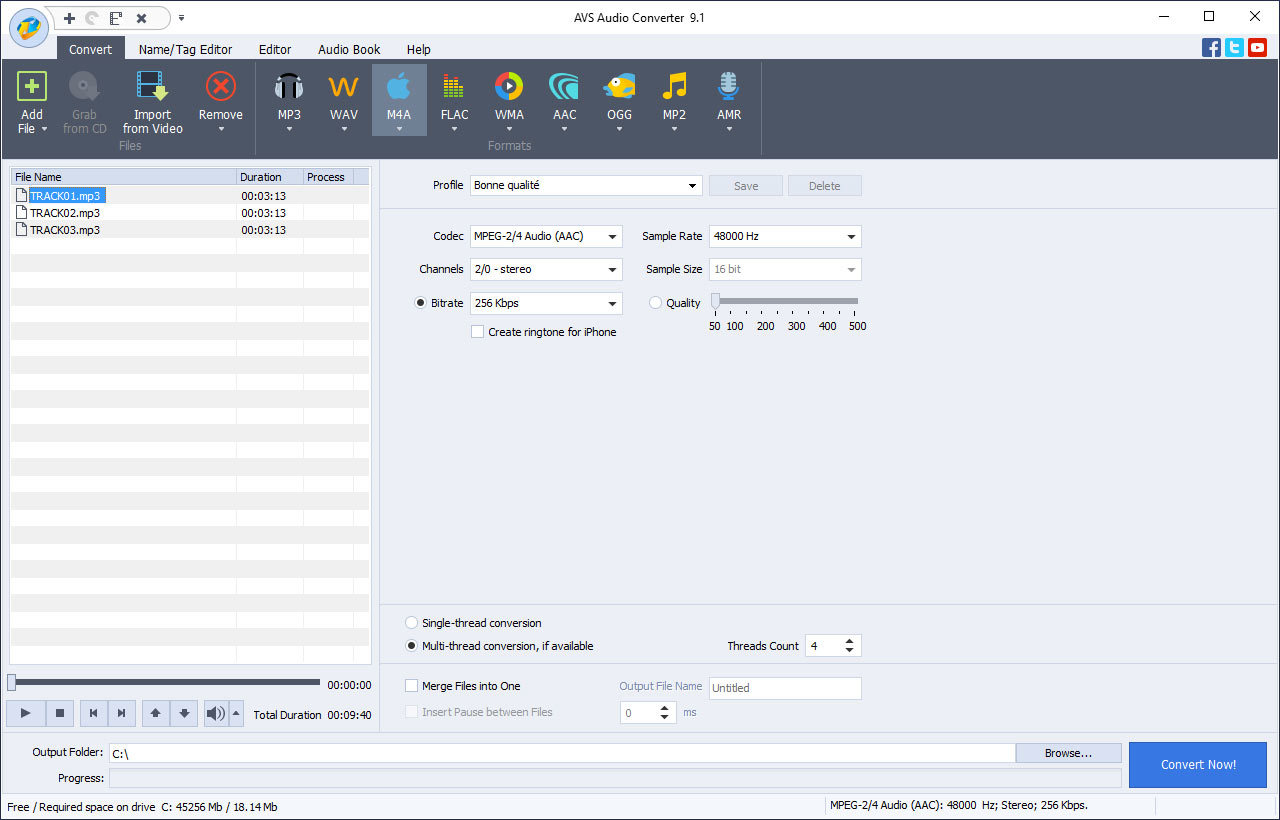Expand the M4A format dropdown arrow
This screenshot has height=820, width=1280.
[x=399, y=129]
